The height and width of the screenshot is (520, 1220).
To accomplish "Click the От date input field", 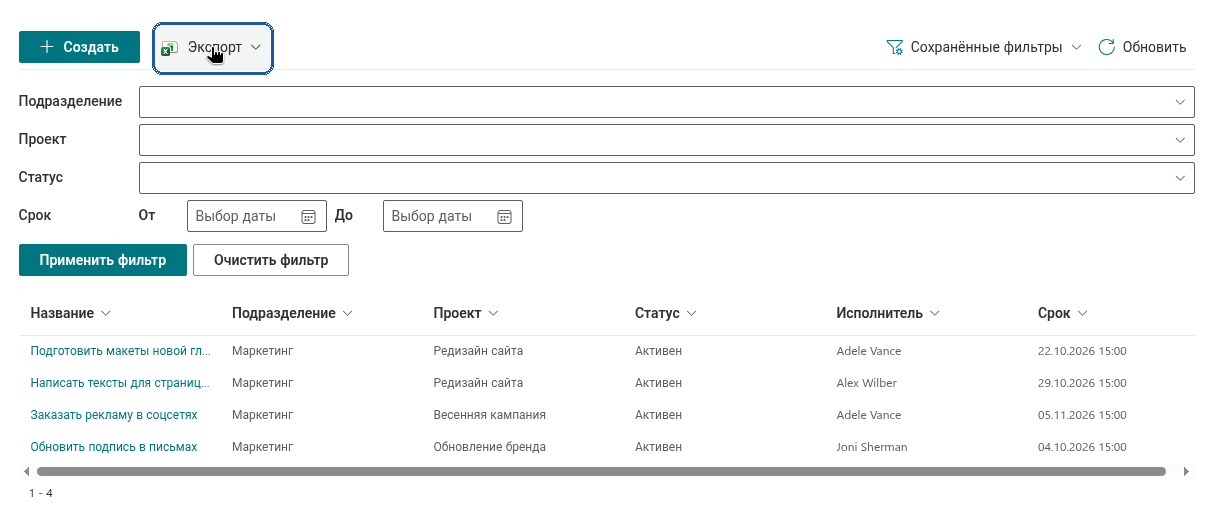I will (257, 216).
